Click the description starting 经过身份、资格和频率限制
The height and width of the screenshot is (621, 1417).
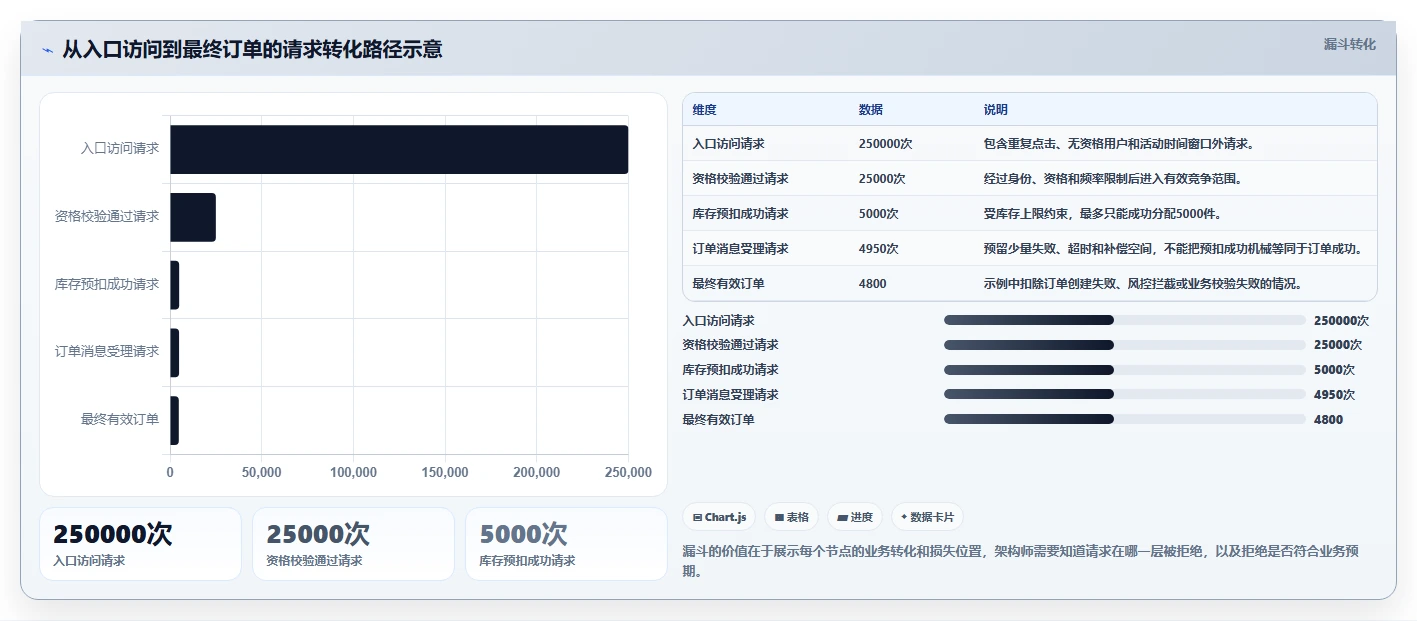(x=1114, y=179)
